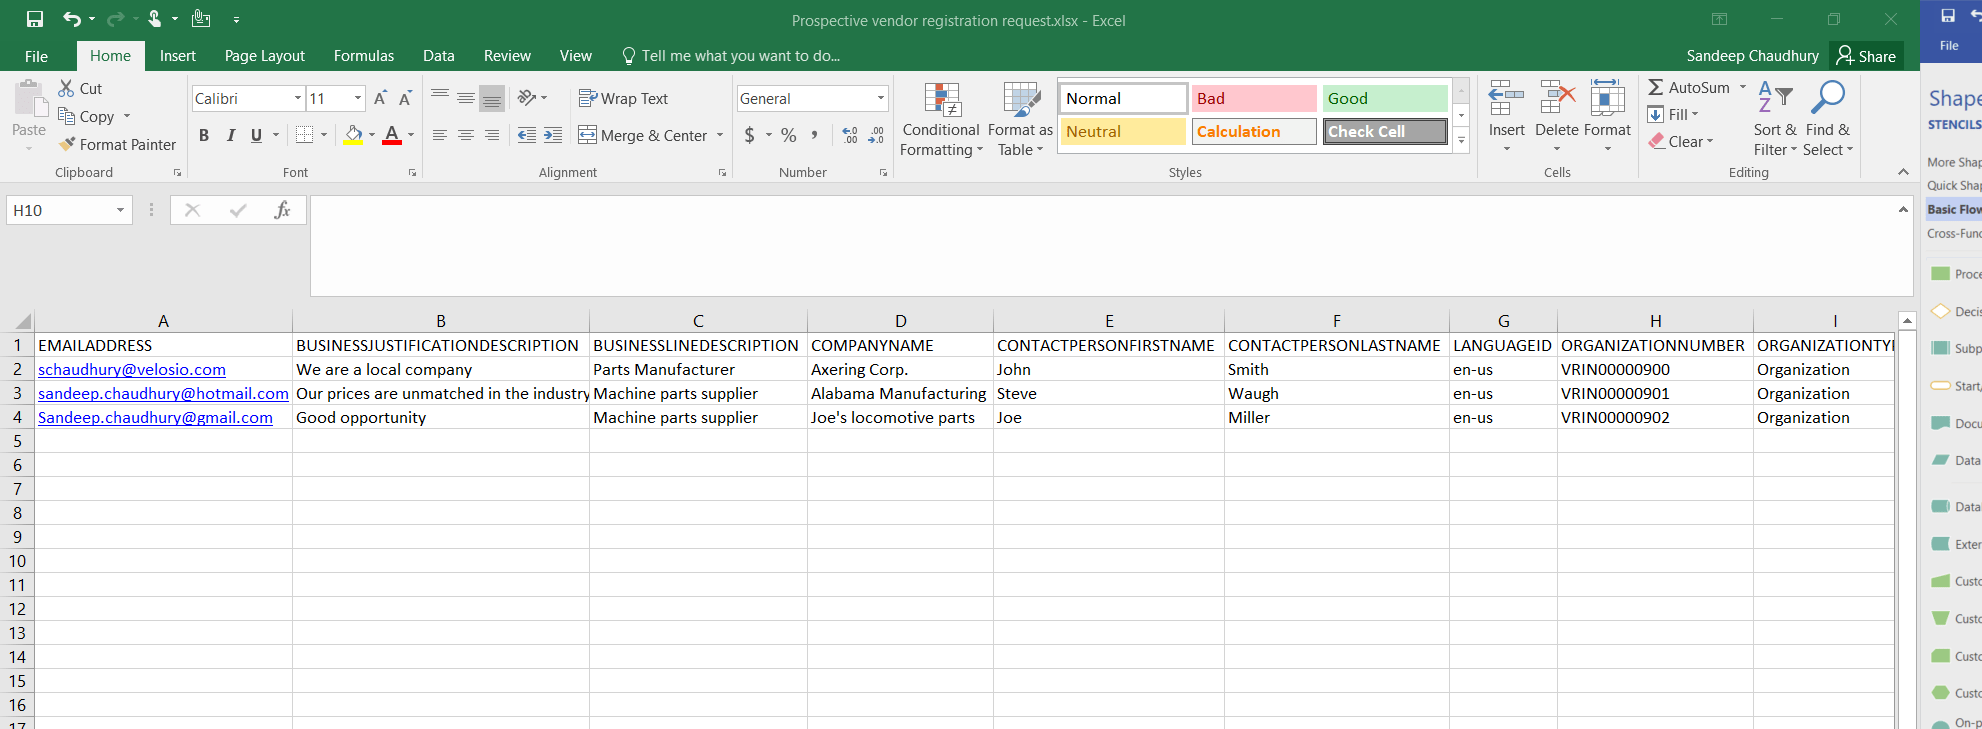The width and height of the screenshot is (1982, 729).
Task: Switch to the Data tab
Action: pyautogui.click(x=438, y=56)
